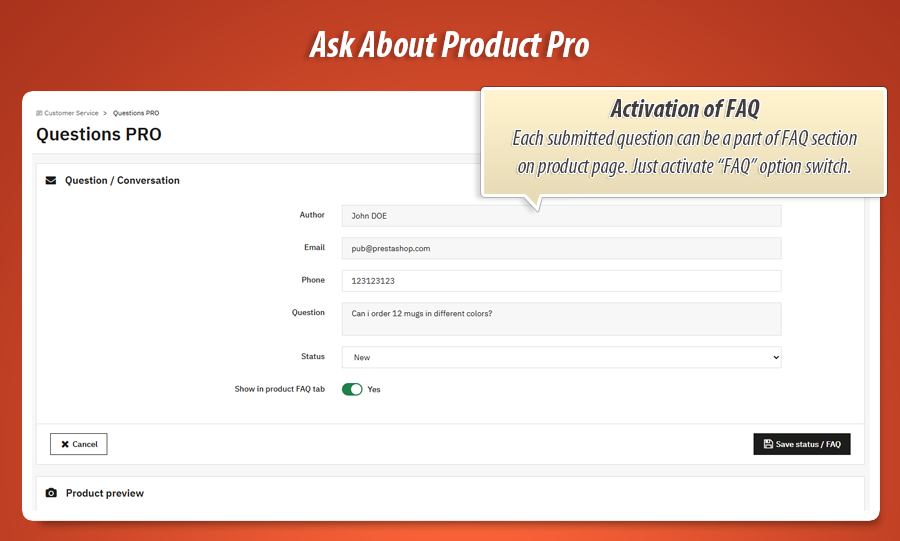900x541 pixels.
Task: Toggle the Show in product FAQ tab switch
Action: 352,390
